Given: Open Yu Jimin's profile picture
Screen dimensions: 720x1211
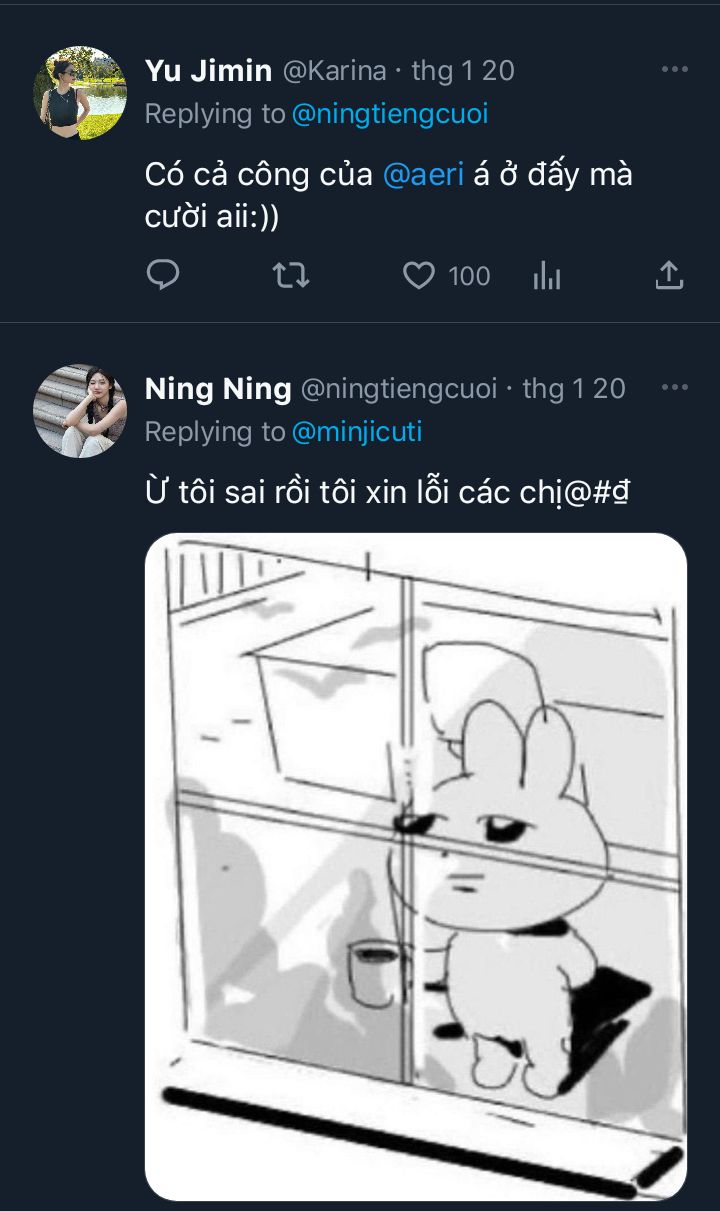Looking at the screenshot, I should pos(80,93).
